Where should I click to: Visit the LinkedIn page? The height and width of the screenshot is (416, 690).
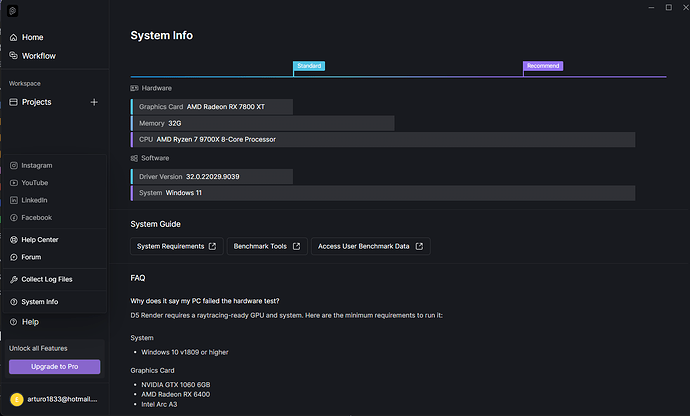(x=34, y=200)
